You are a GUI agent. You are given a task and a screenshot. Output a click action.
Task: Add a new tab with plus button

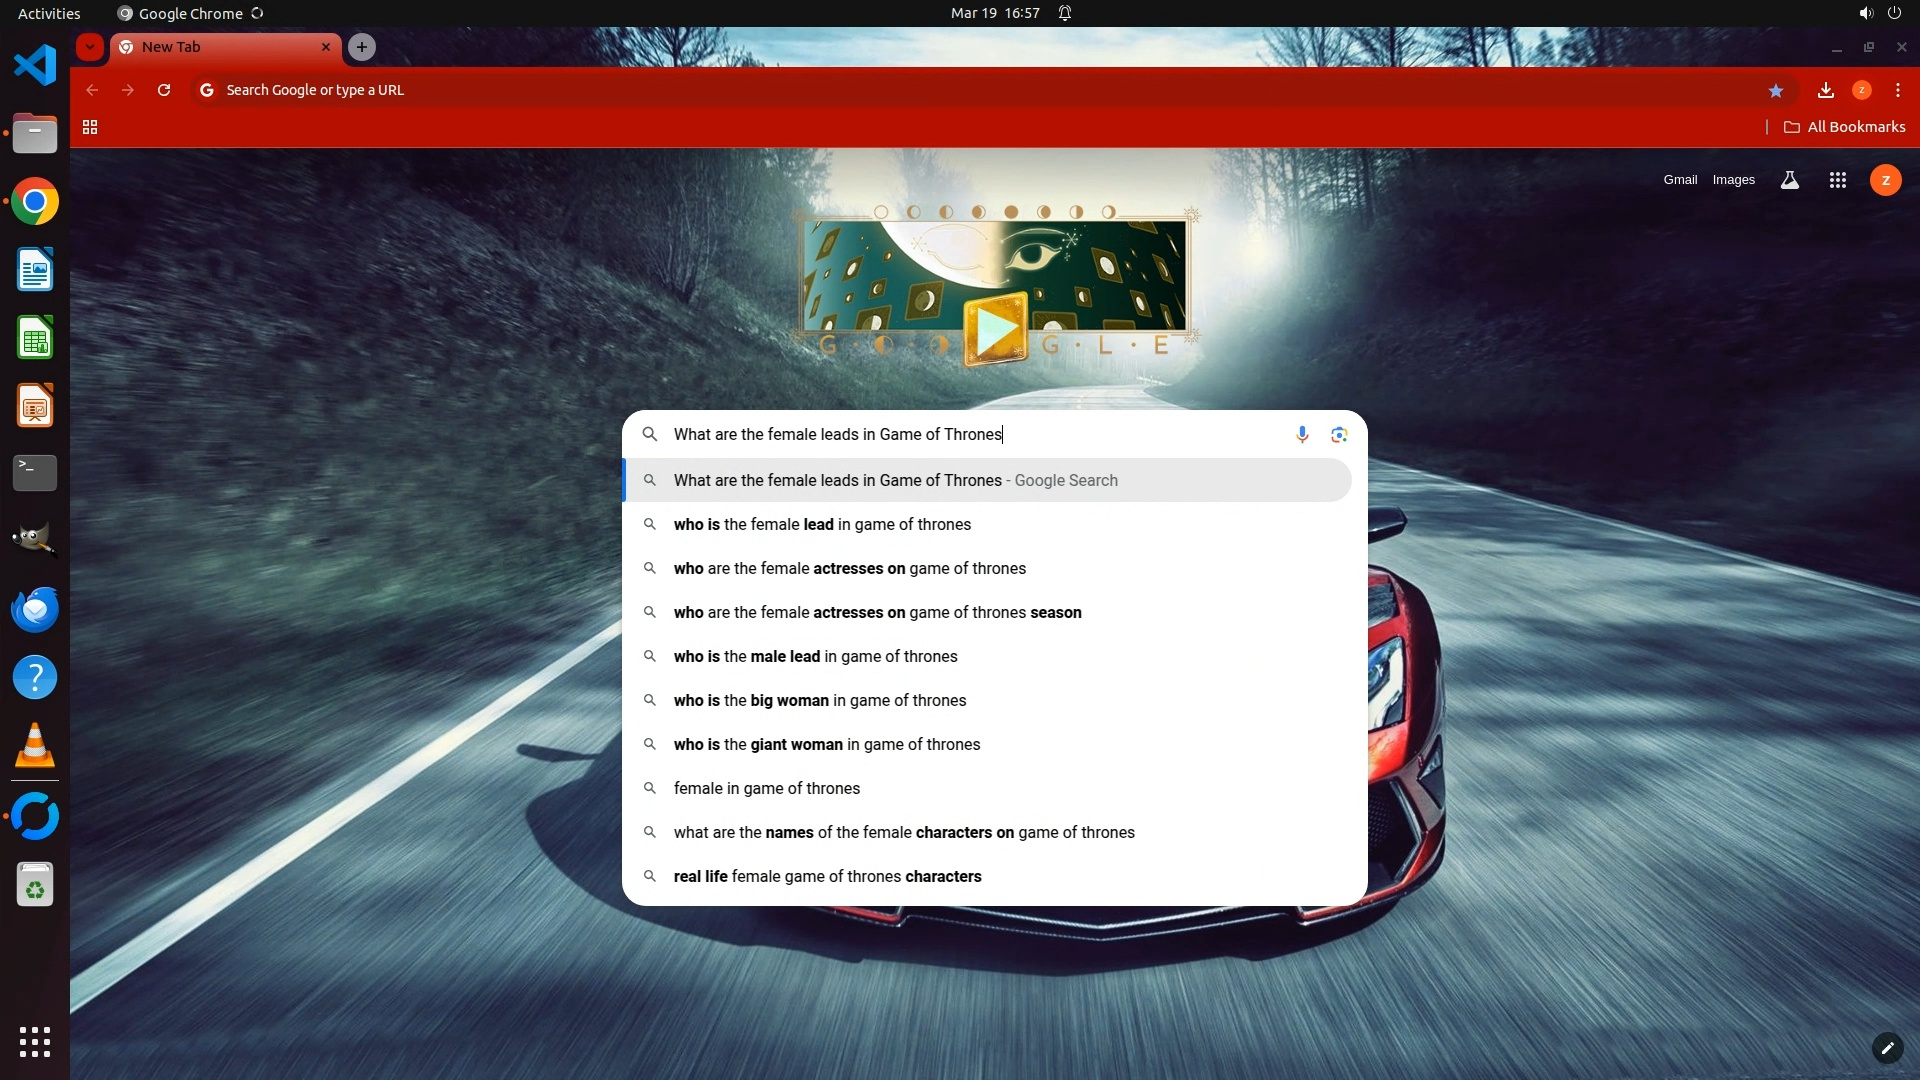pos(362,47)
